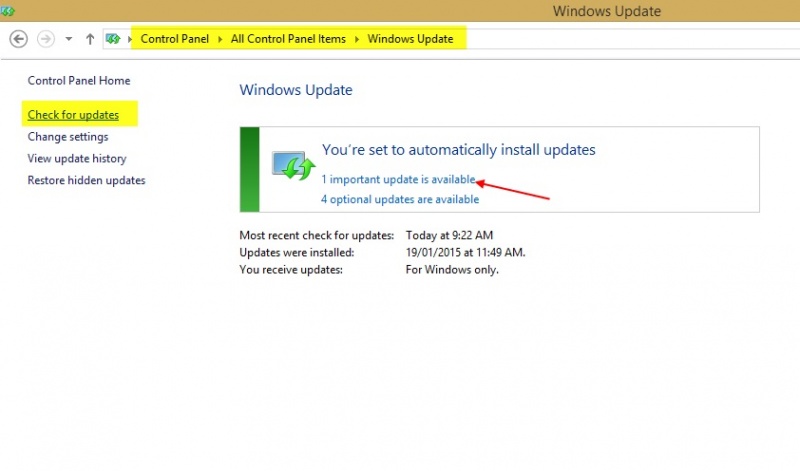
Task: Click 'Updates were installed:' label
Action: click(x=296, y=253)
